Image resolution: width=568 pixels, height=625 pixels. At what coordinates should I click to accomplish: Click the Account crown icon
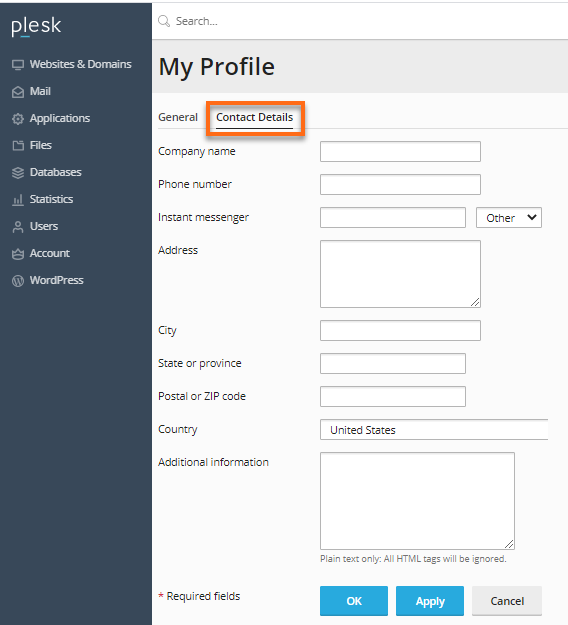point(18,254)
